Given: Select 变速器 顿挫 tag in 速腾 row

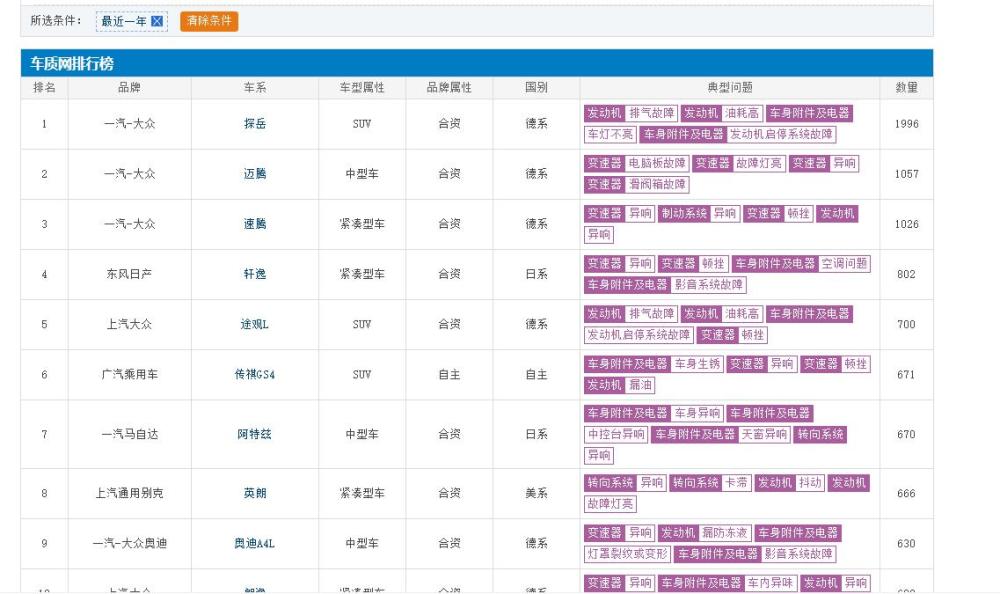Looking at the screenshot, I should (777, 214).
